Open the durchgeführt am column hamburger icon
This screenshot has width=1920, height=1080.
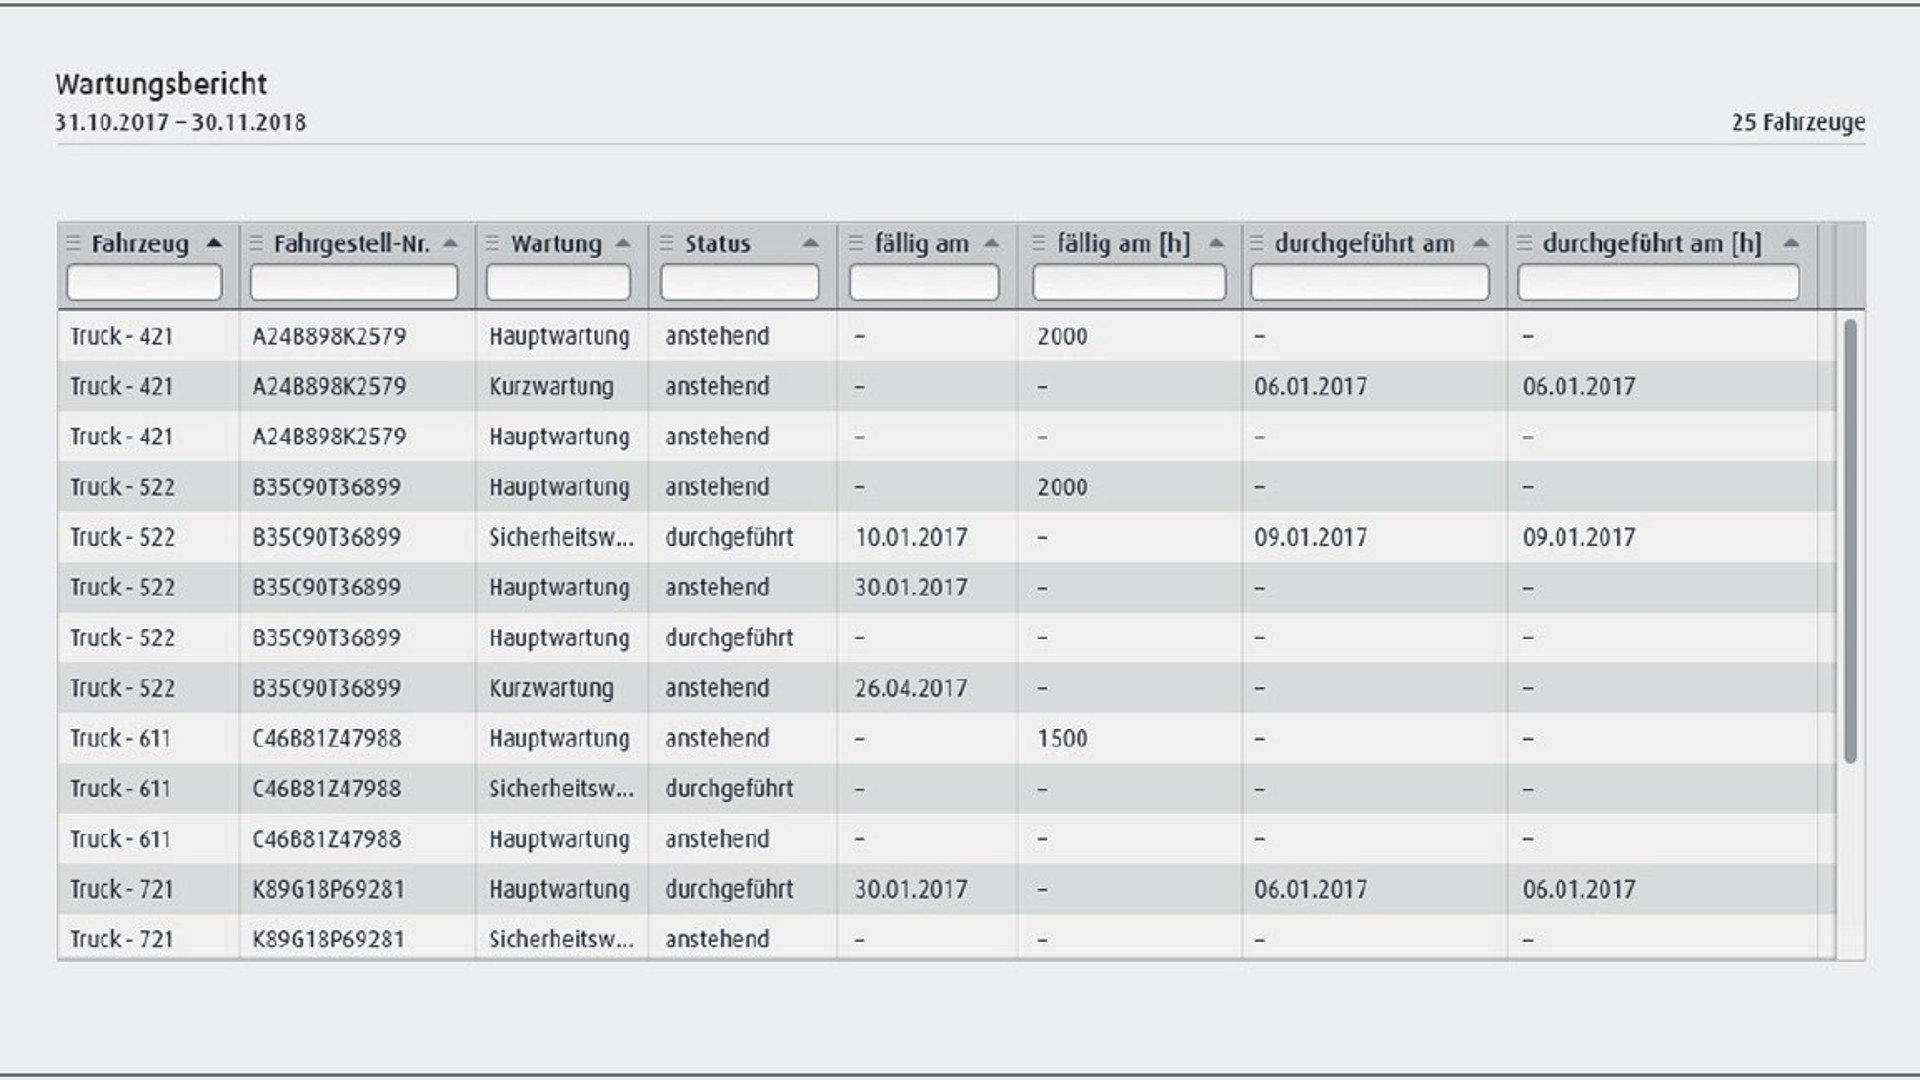[x=1258, y=242]
